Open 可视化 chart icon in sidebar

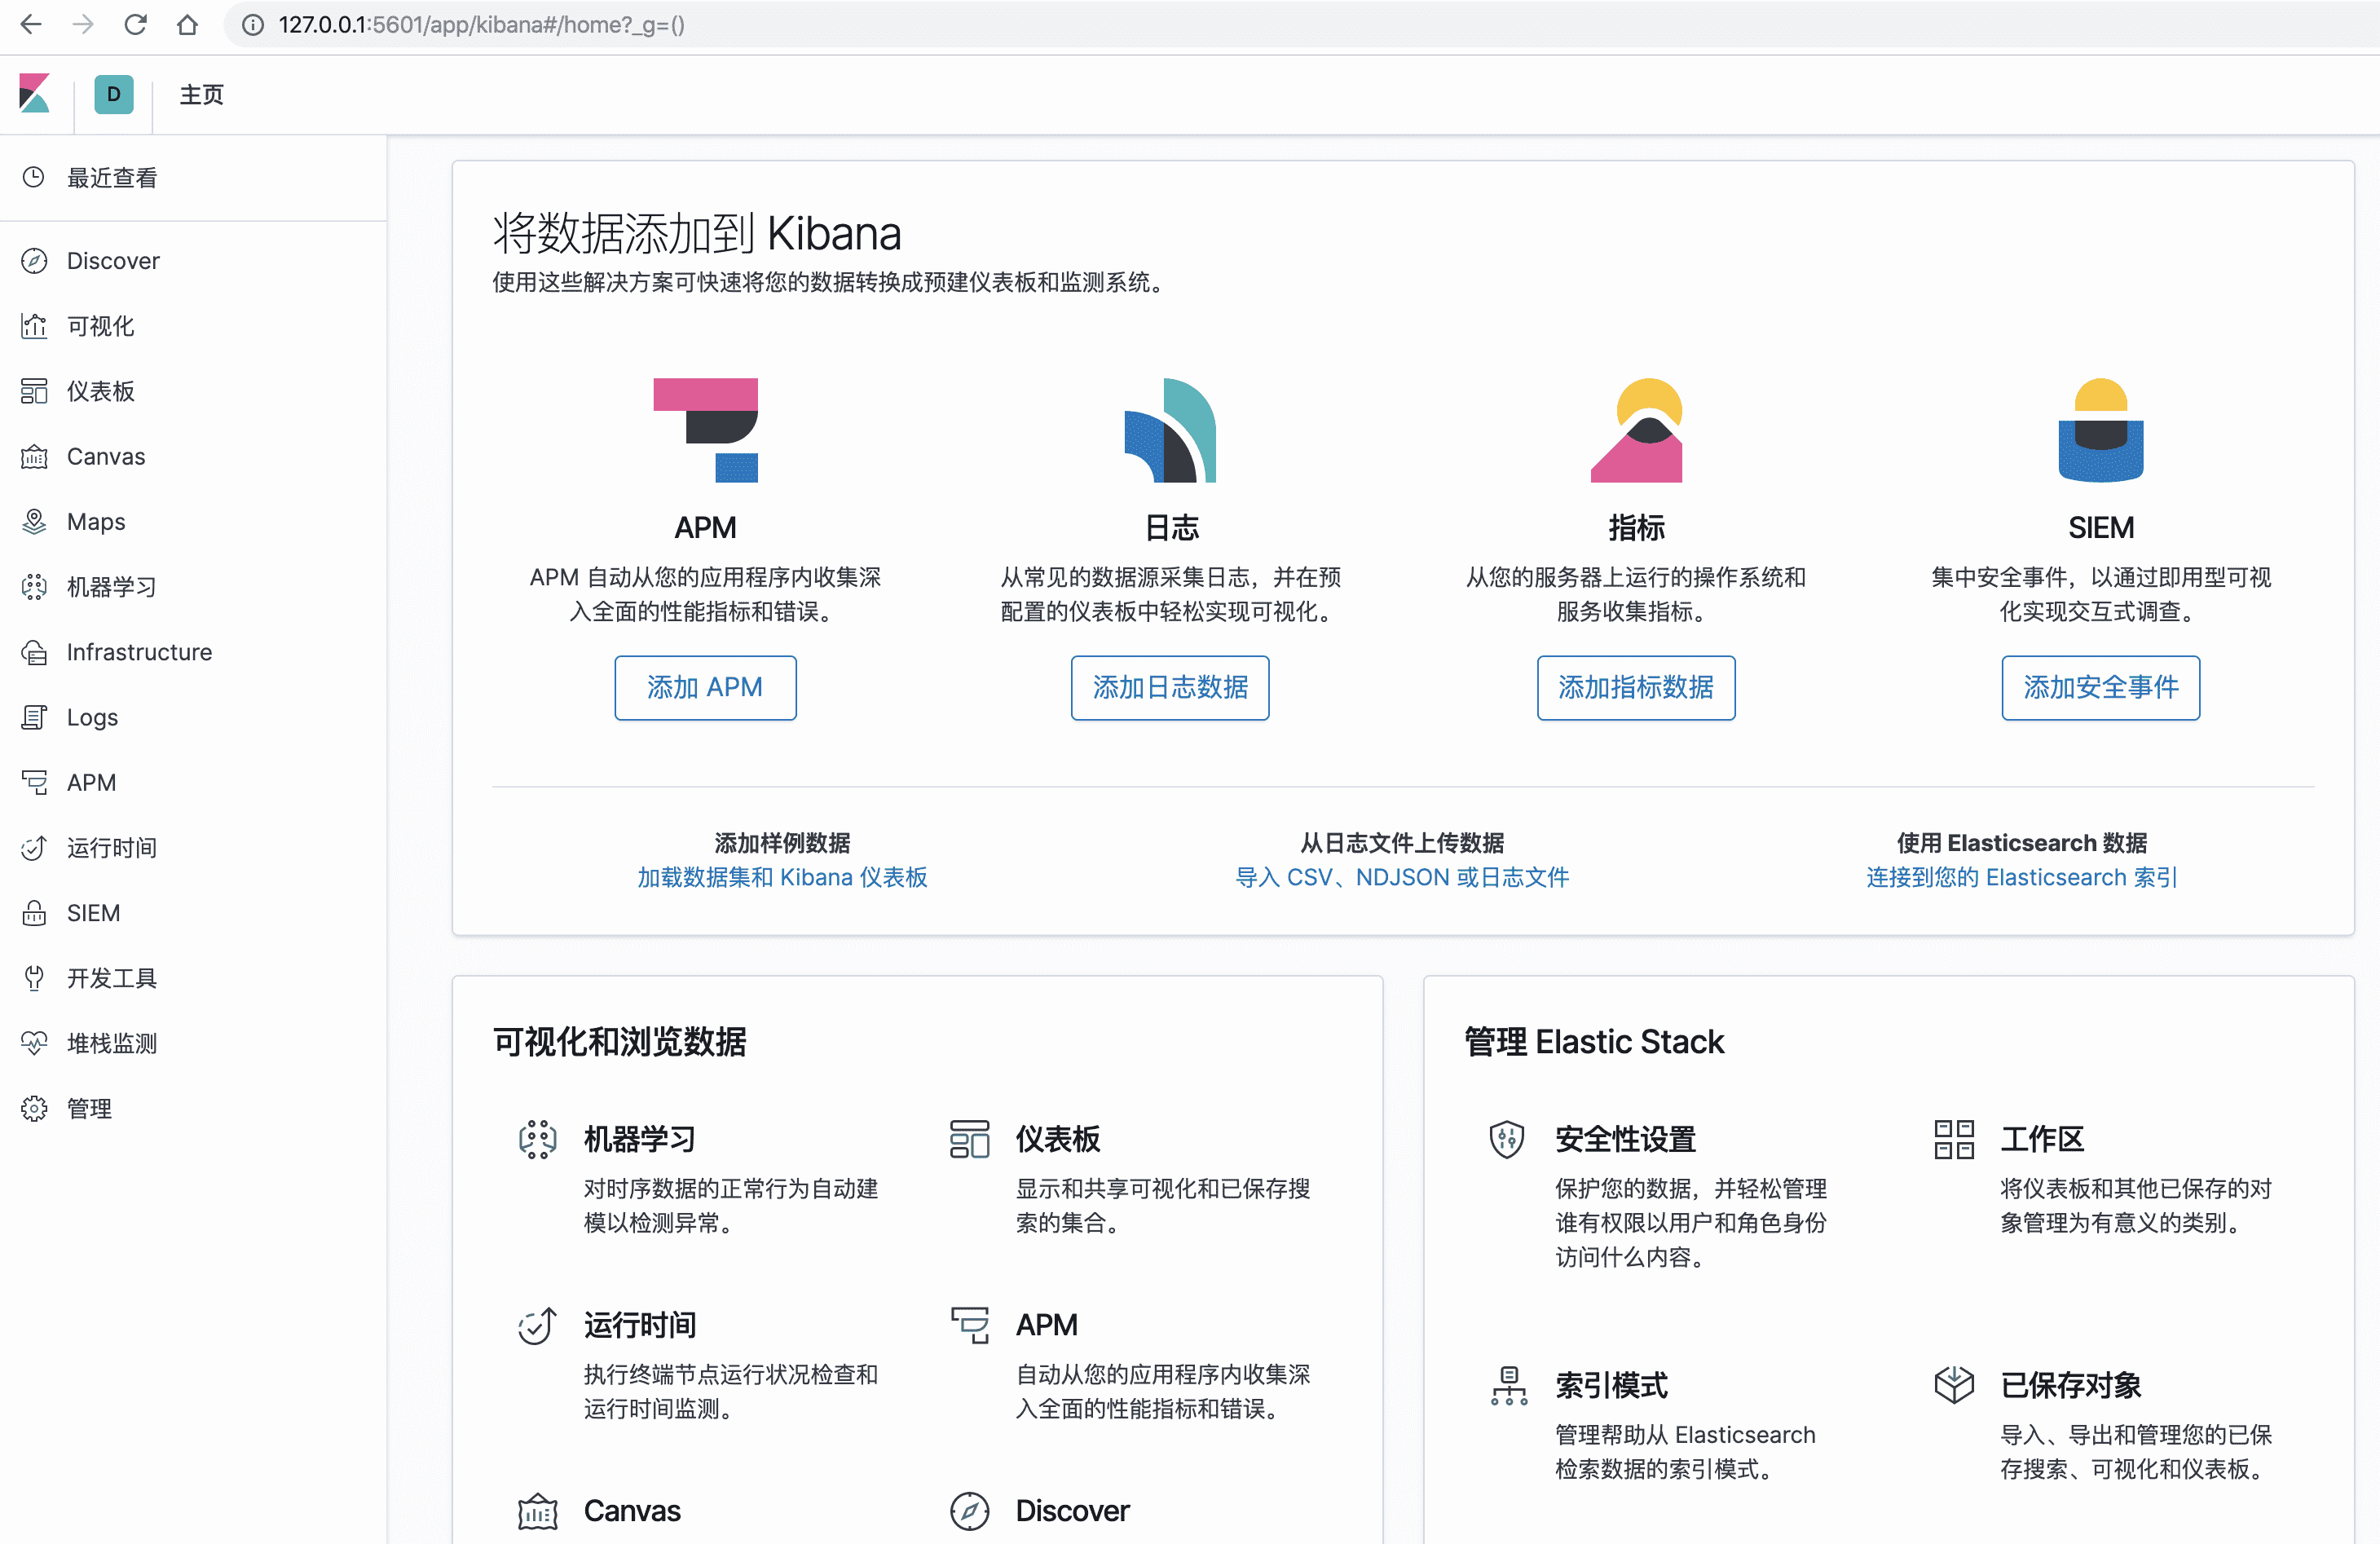tap(34, 326)
